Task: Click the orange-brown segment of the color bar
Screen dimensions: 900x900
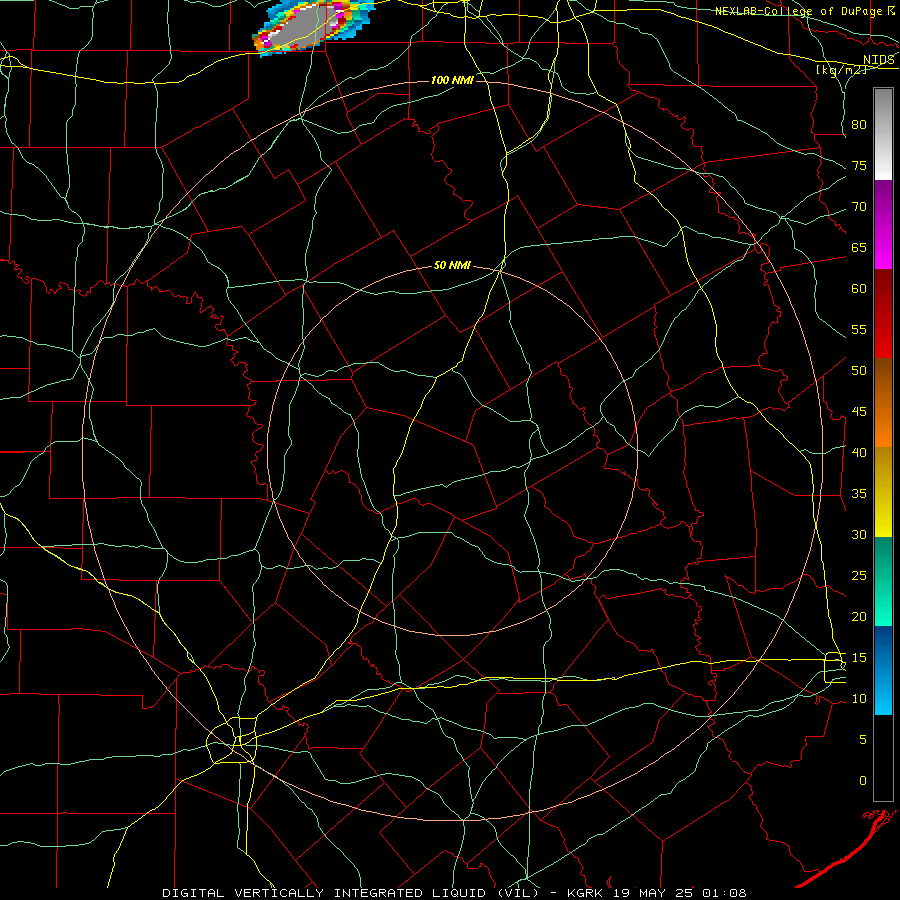Action: tap(883, 402)
